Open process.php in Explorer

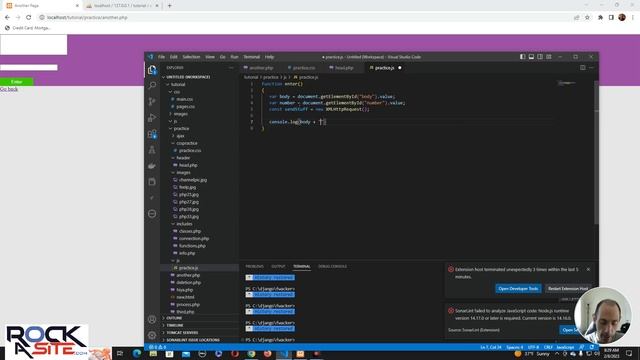pyautogui.click(x=188, y=304)
